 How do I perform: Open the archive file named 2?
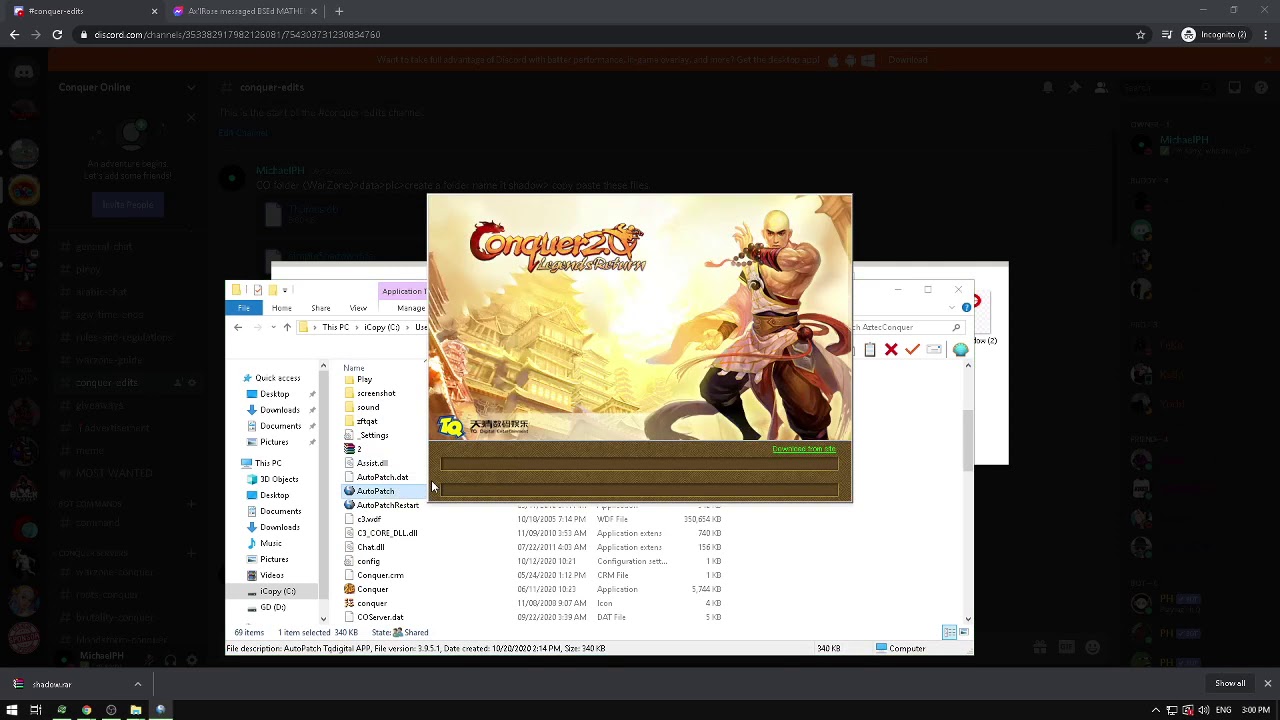[x=352, y=449]
